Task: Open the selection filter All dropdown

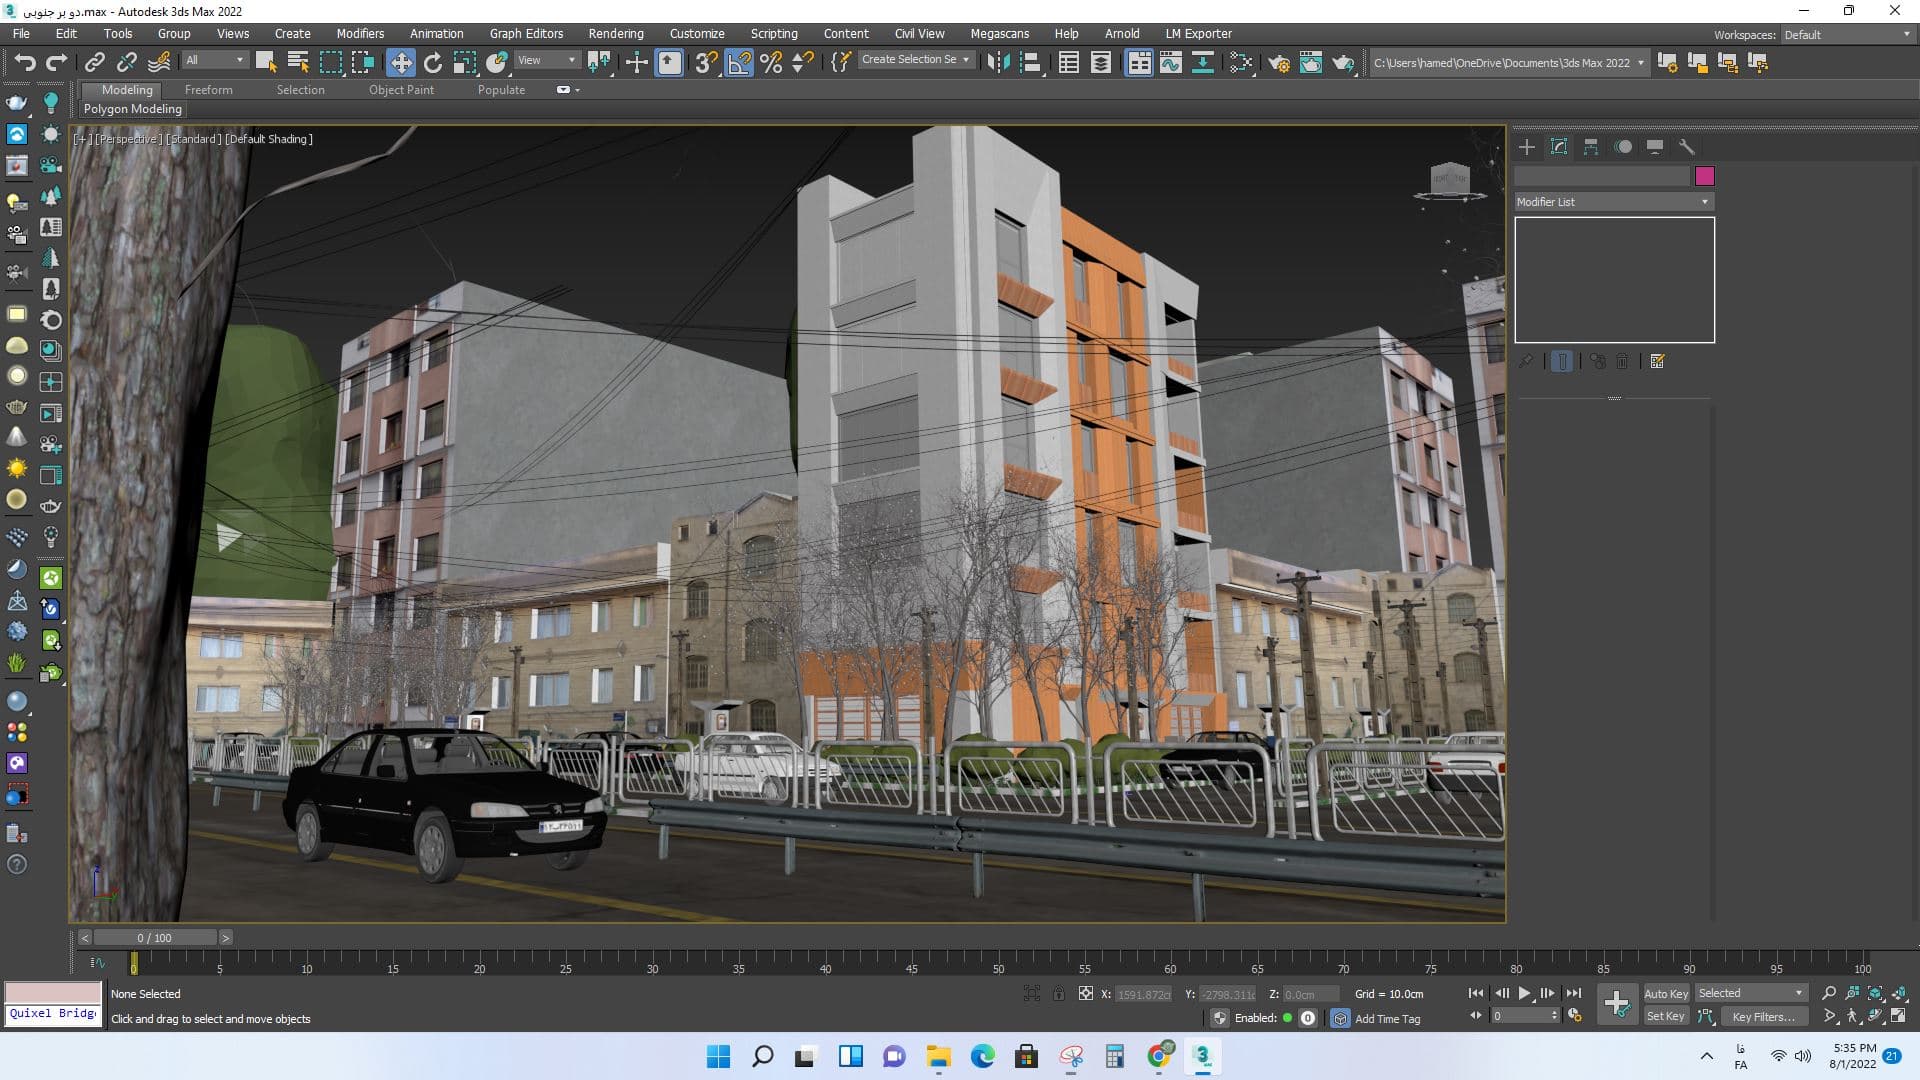Action: click(x=215, y=60)
